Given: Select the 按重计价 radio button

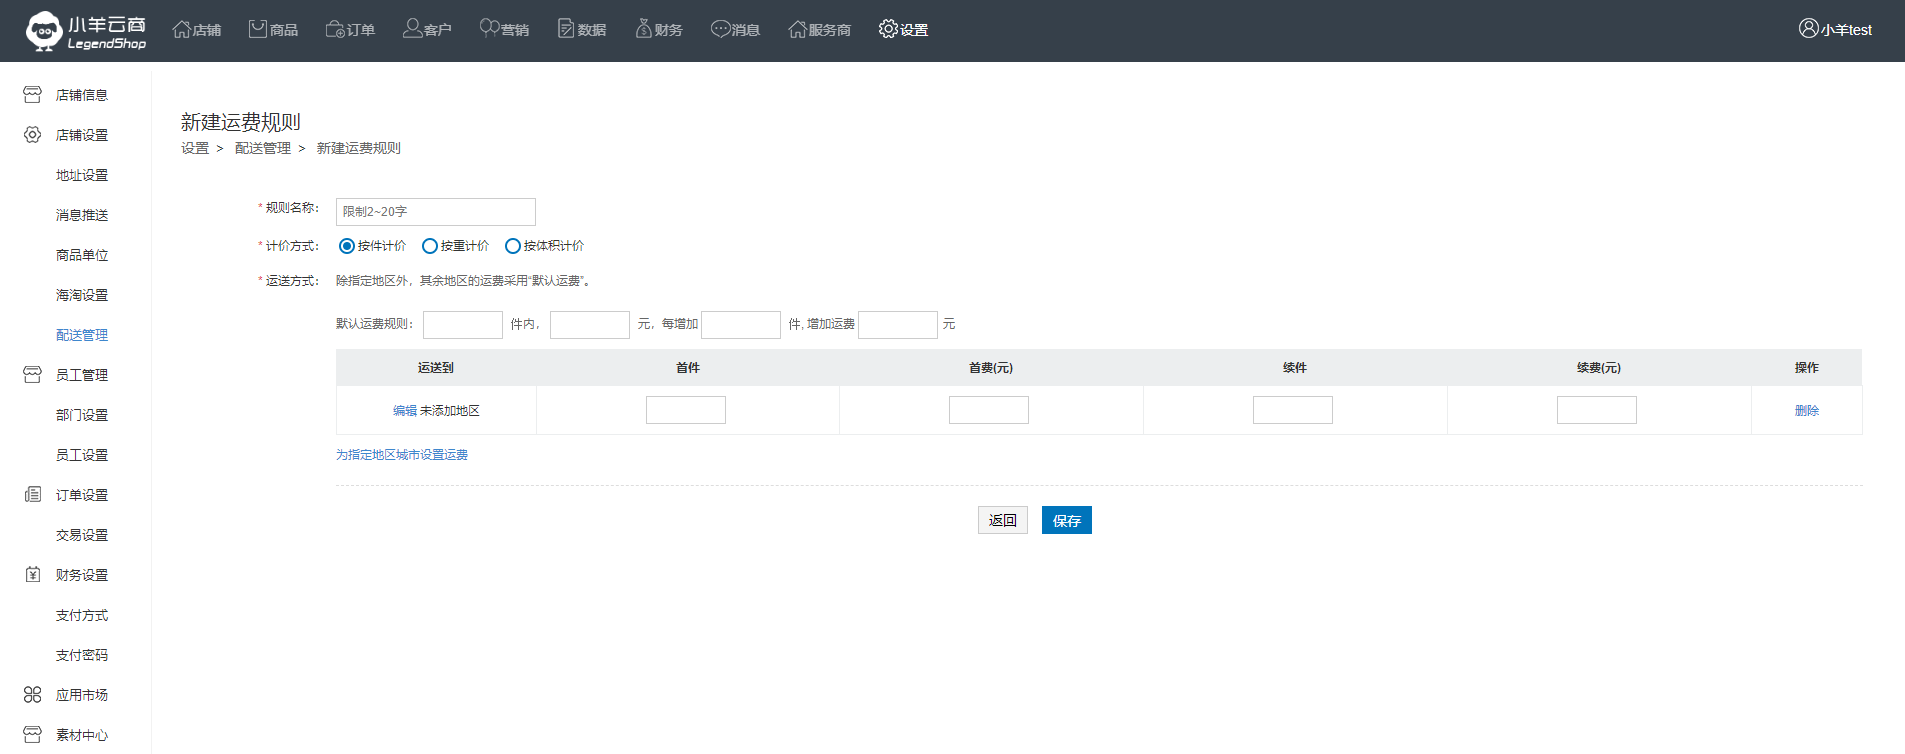Looking at the screenshot, I should coord(430,246).
